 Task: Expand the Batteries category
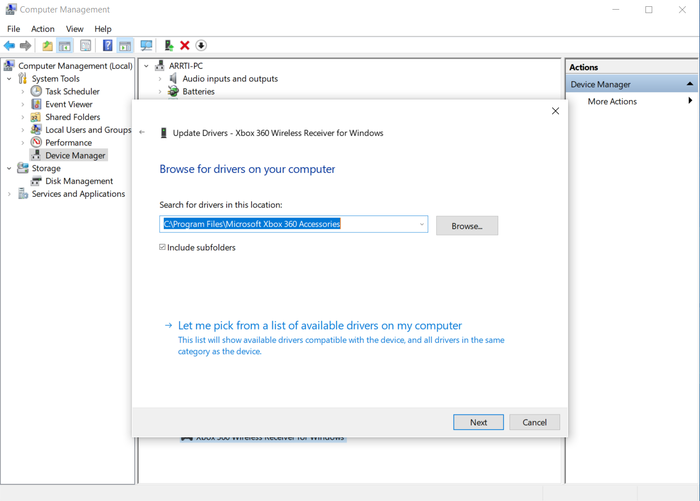160,92
